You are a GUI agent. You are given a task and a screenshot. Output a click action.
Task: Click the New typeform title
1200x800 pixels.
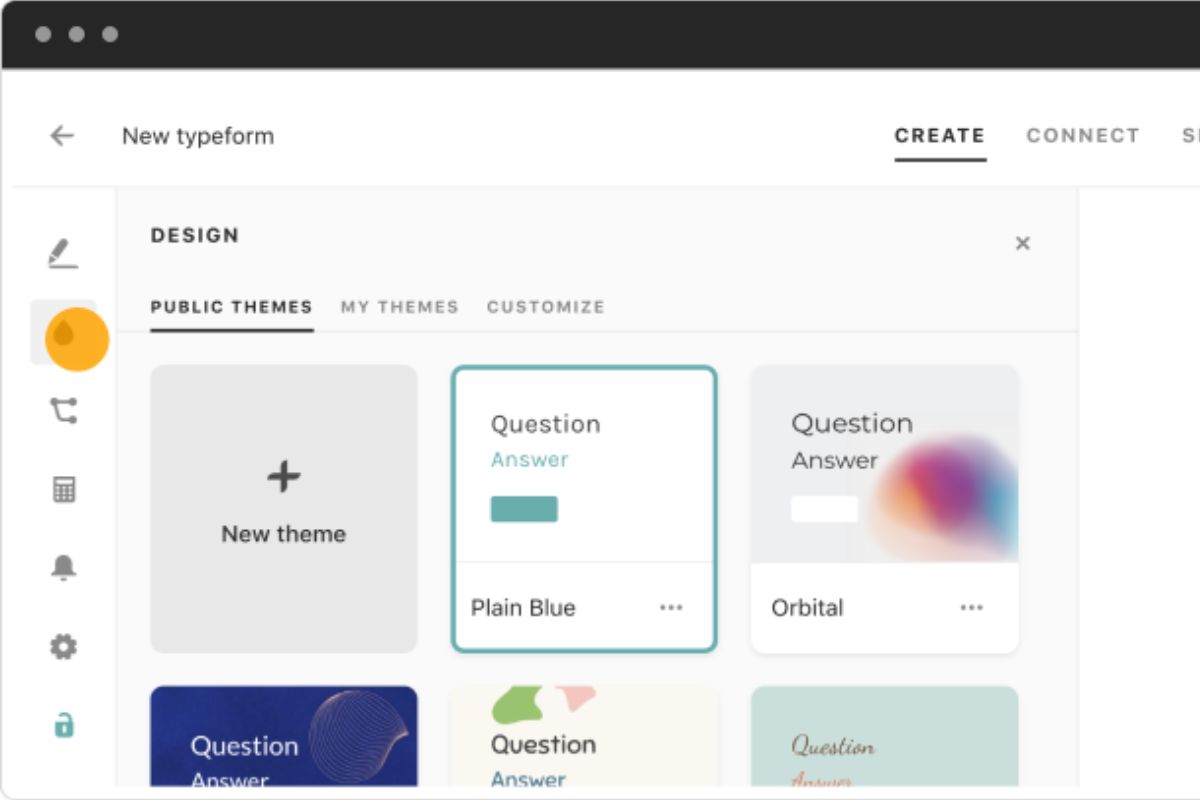click(x=197, y=136)
